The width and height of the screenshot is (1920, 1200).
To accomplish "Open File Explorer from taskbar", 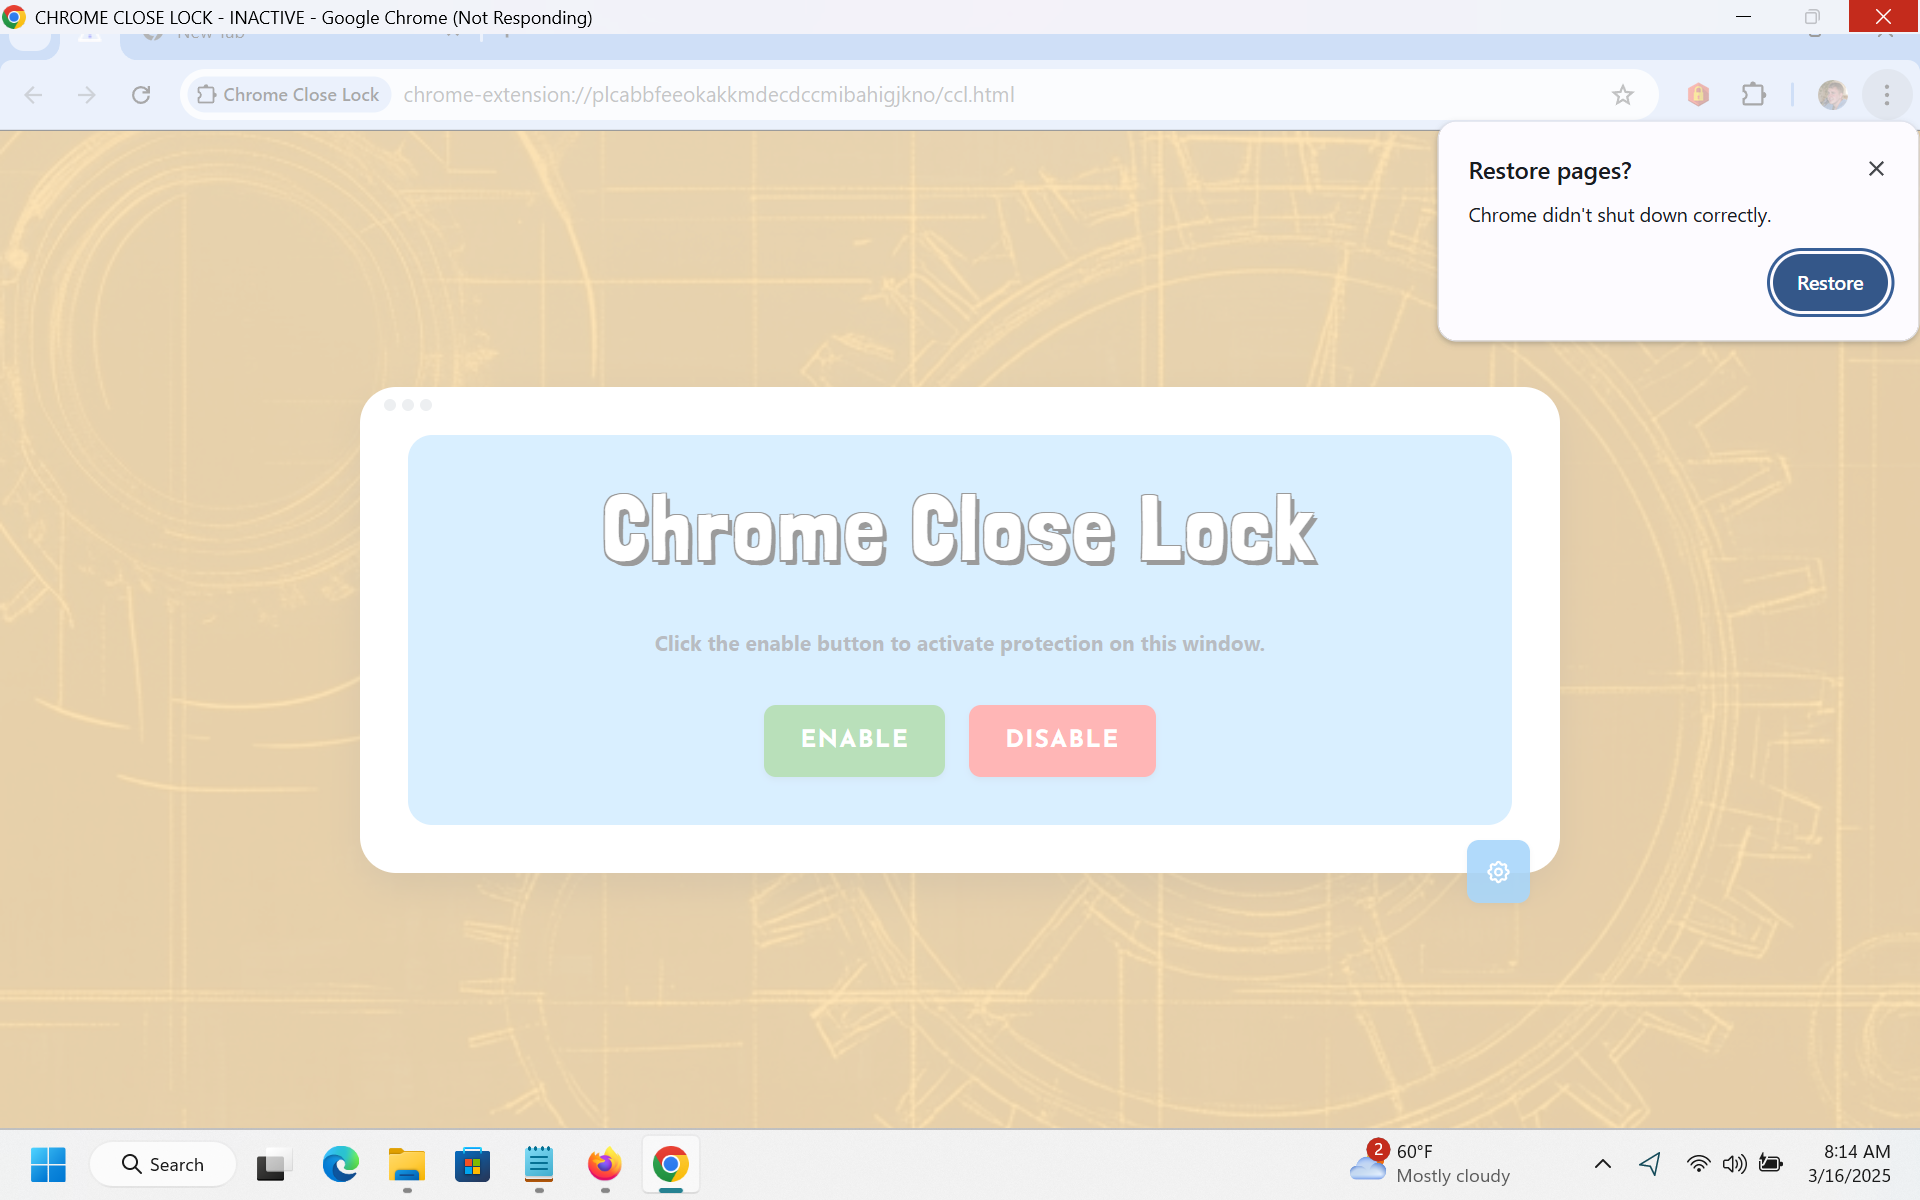I will [x=406, y=1164].
